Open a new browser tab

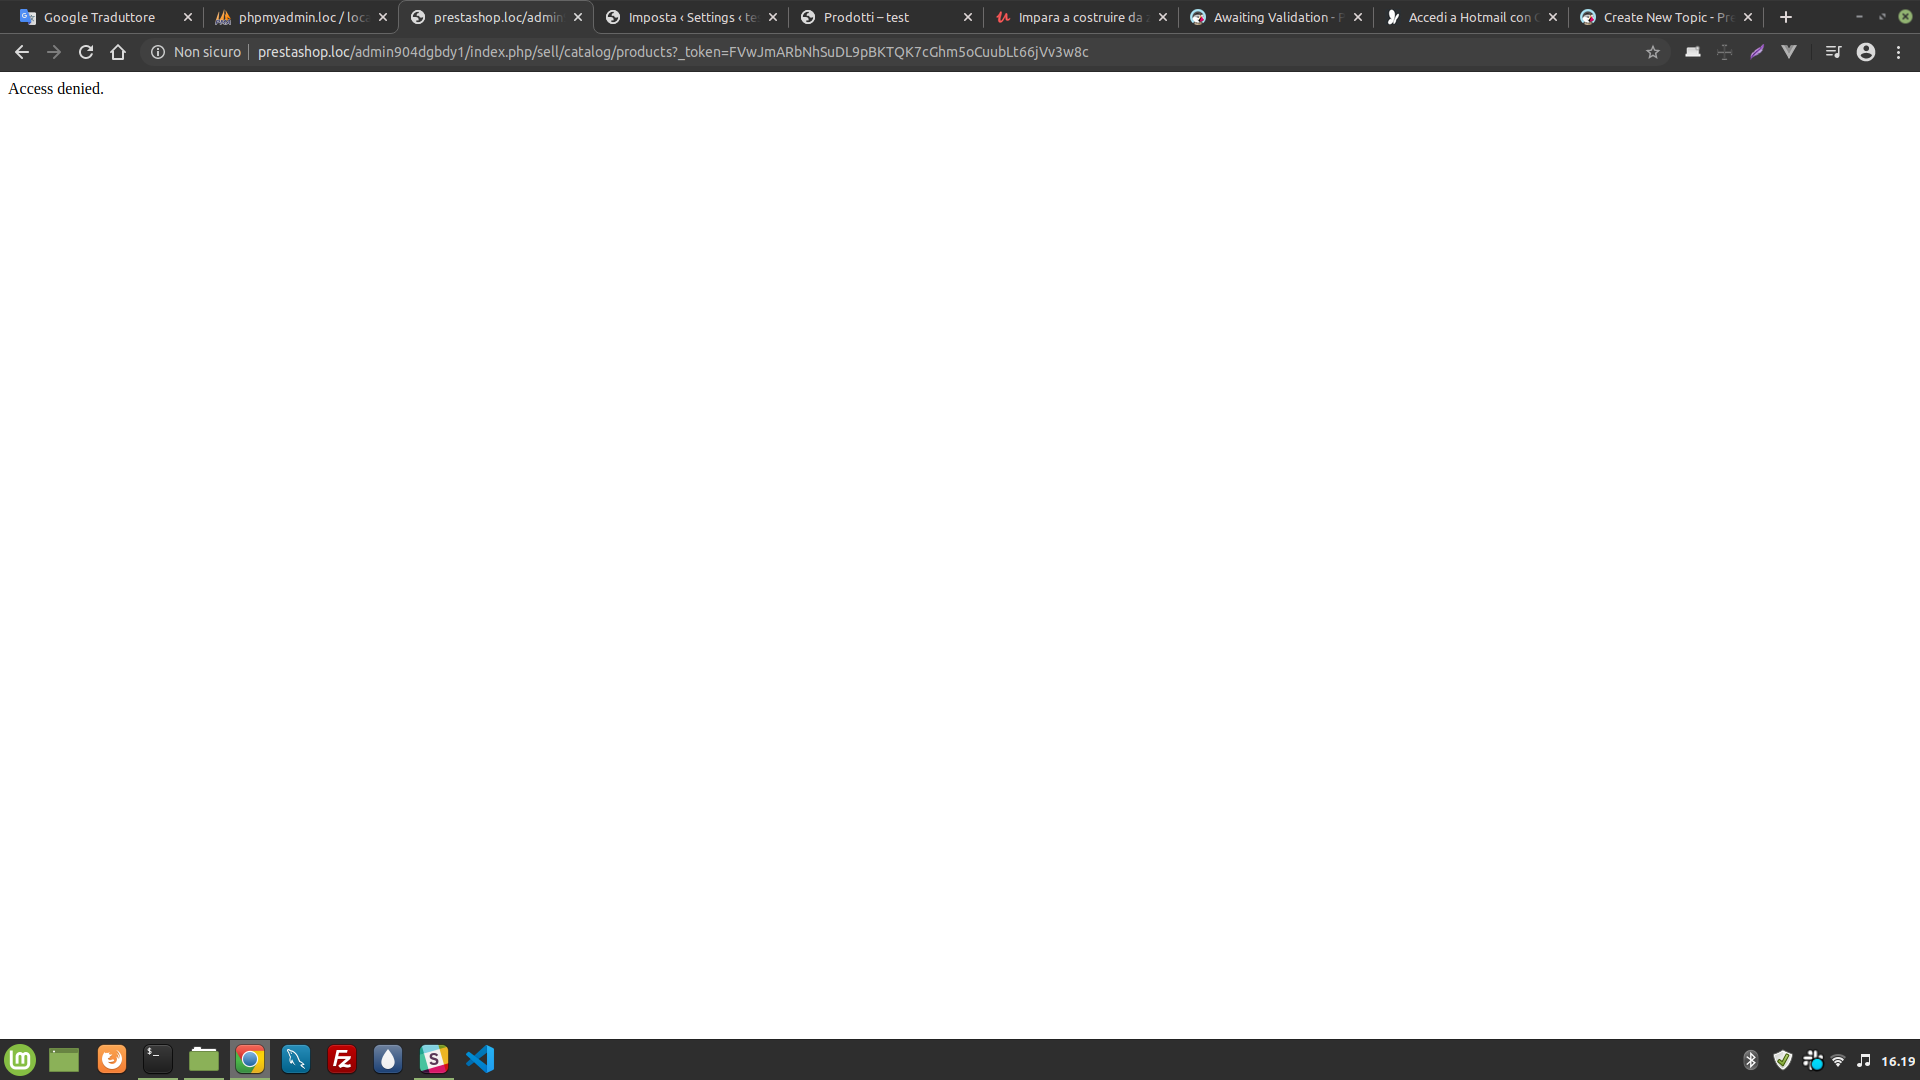coord(1786,17)
